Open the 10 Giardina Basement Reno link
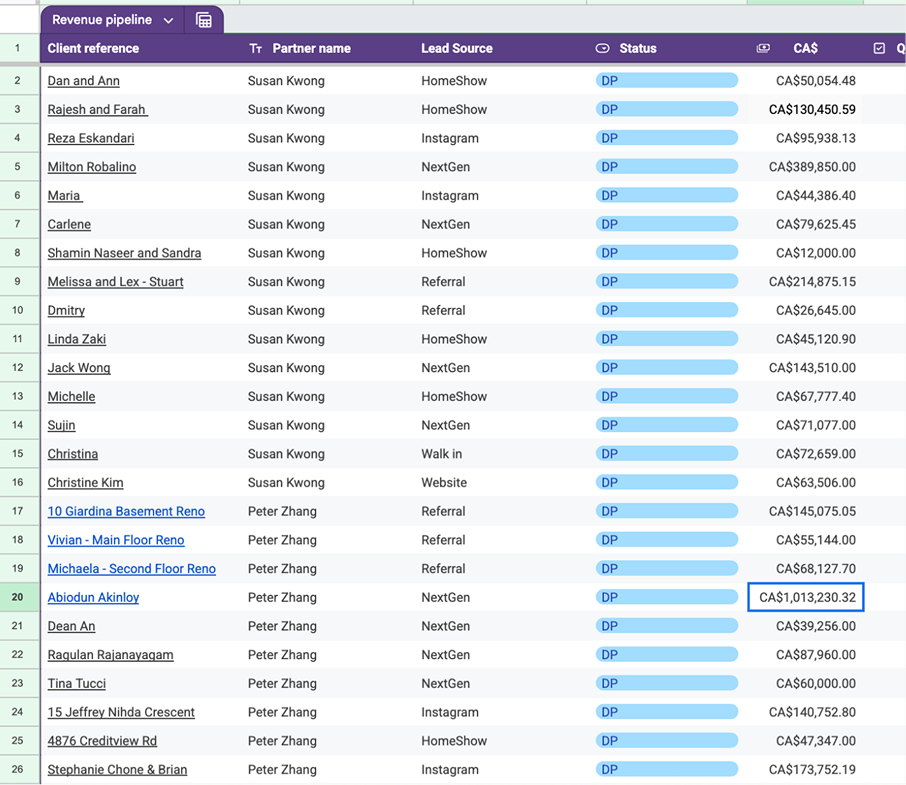Screen dimensions: 906x785 (126, 511)
